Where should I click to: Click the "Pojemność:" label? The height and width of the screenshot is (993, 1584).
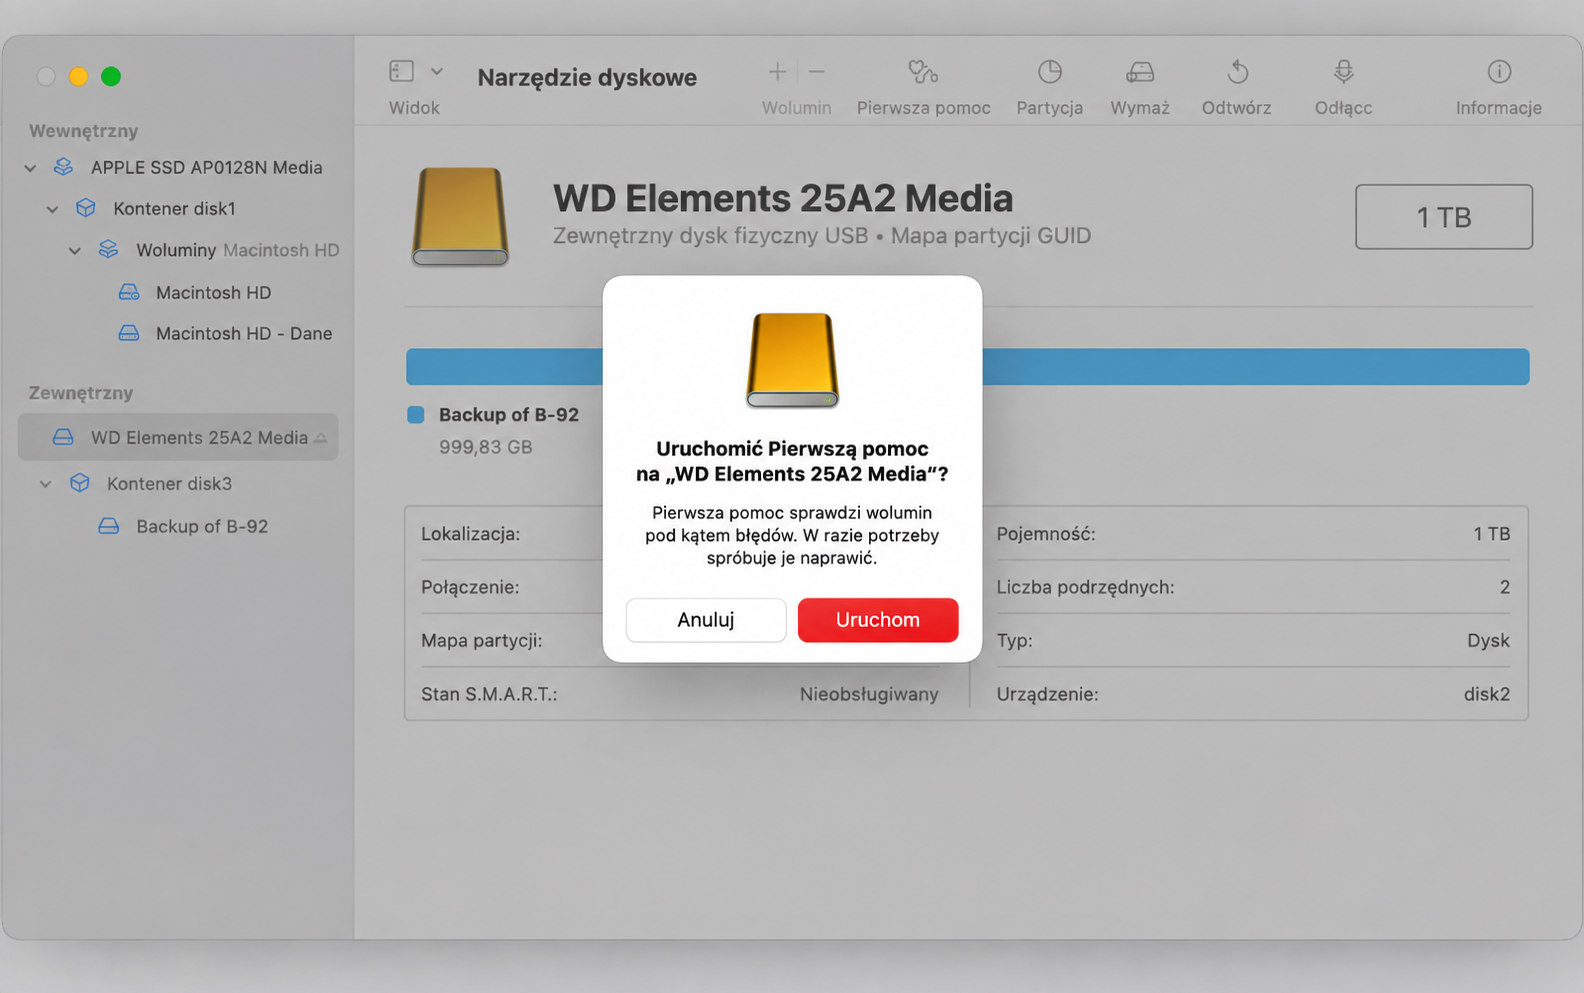coord(1046,534)
